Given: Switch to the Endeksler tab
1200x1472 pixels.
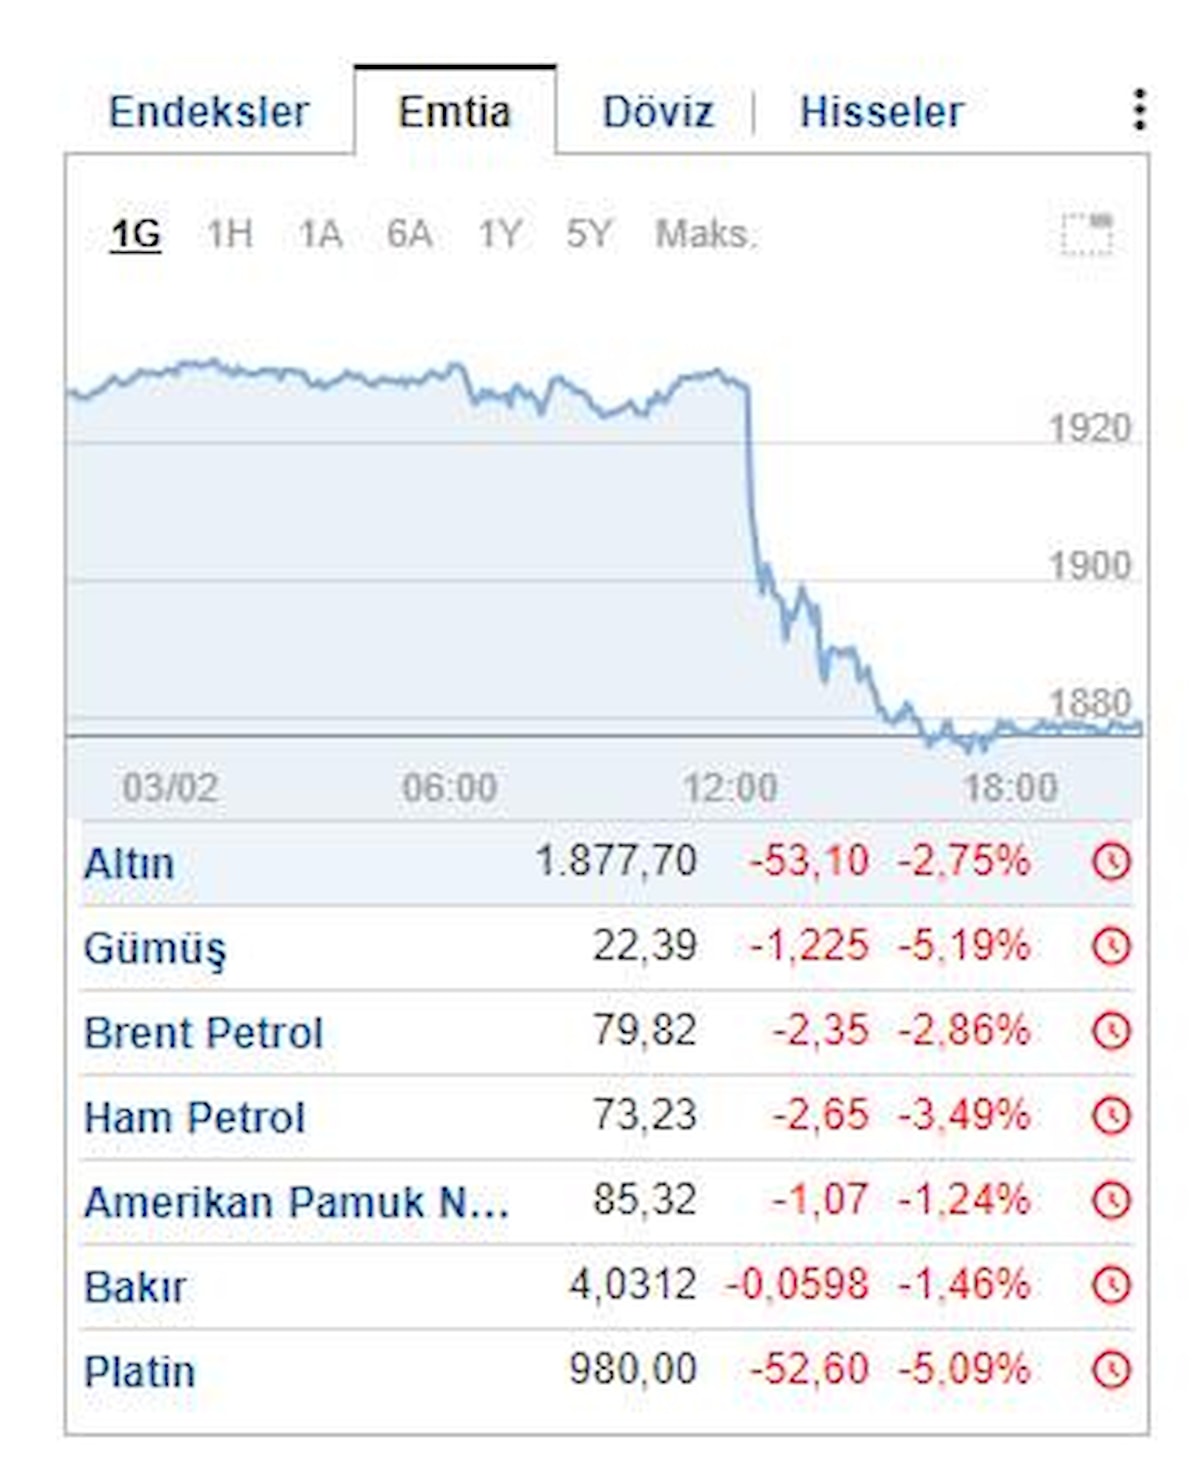Looking at the screenshot, I should click(x=208, y=112).
